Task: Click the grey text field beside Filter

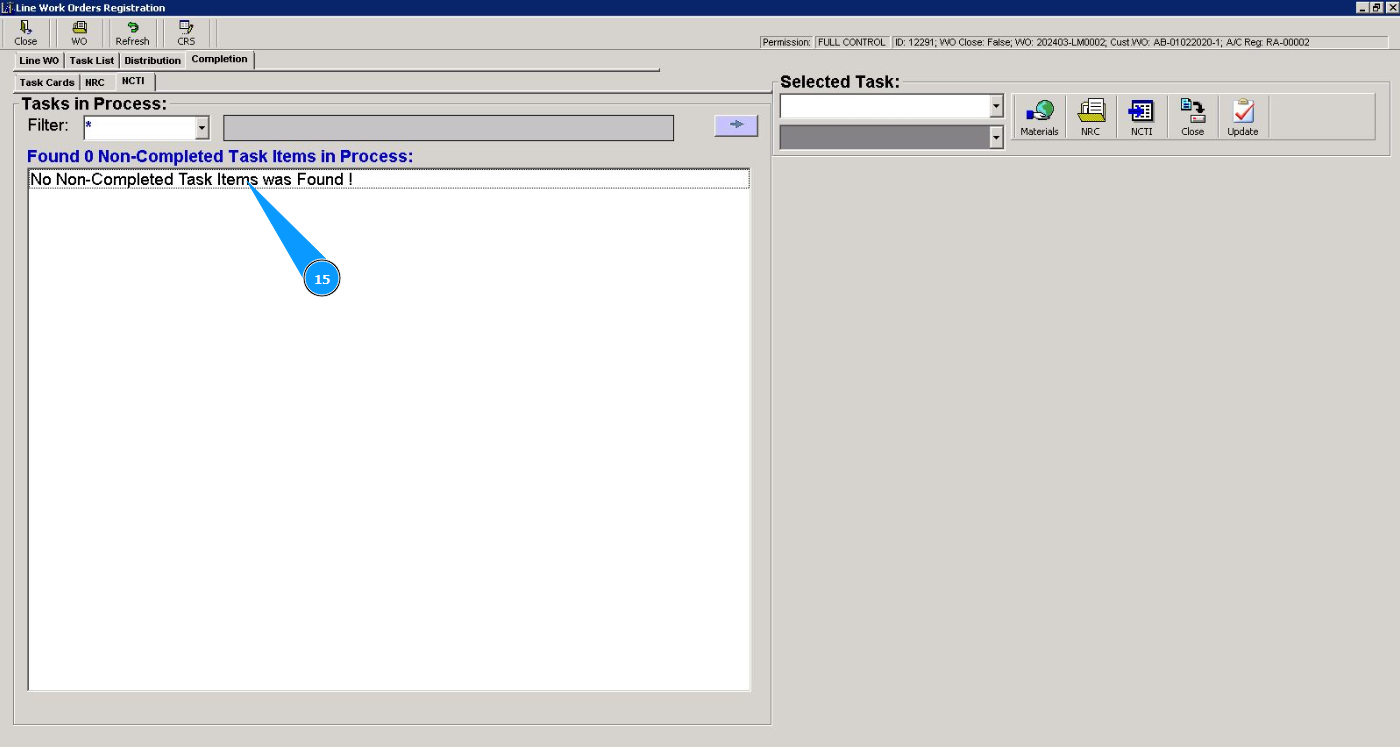Action: click(448, 128)
